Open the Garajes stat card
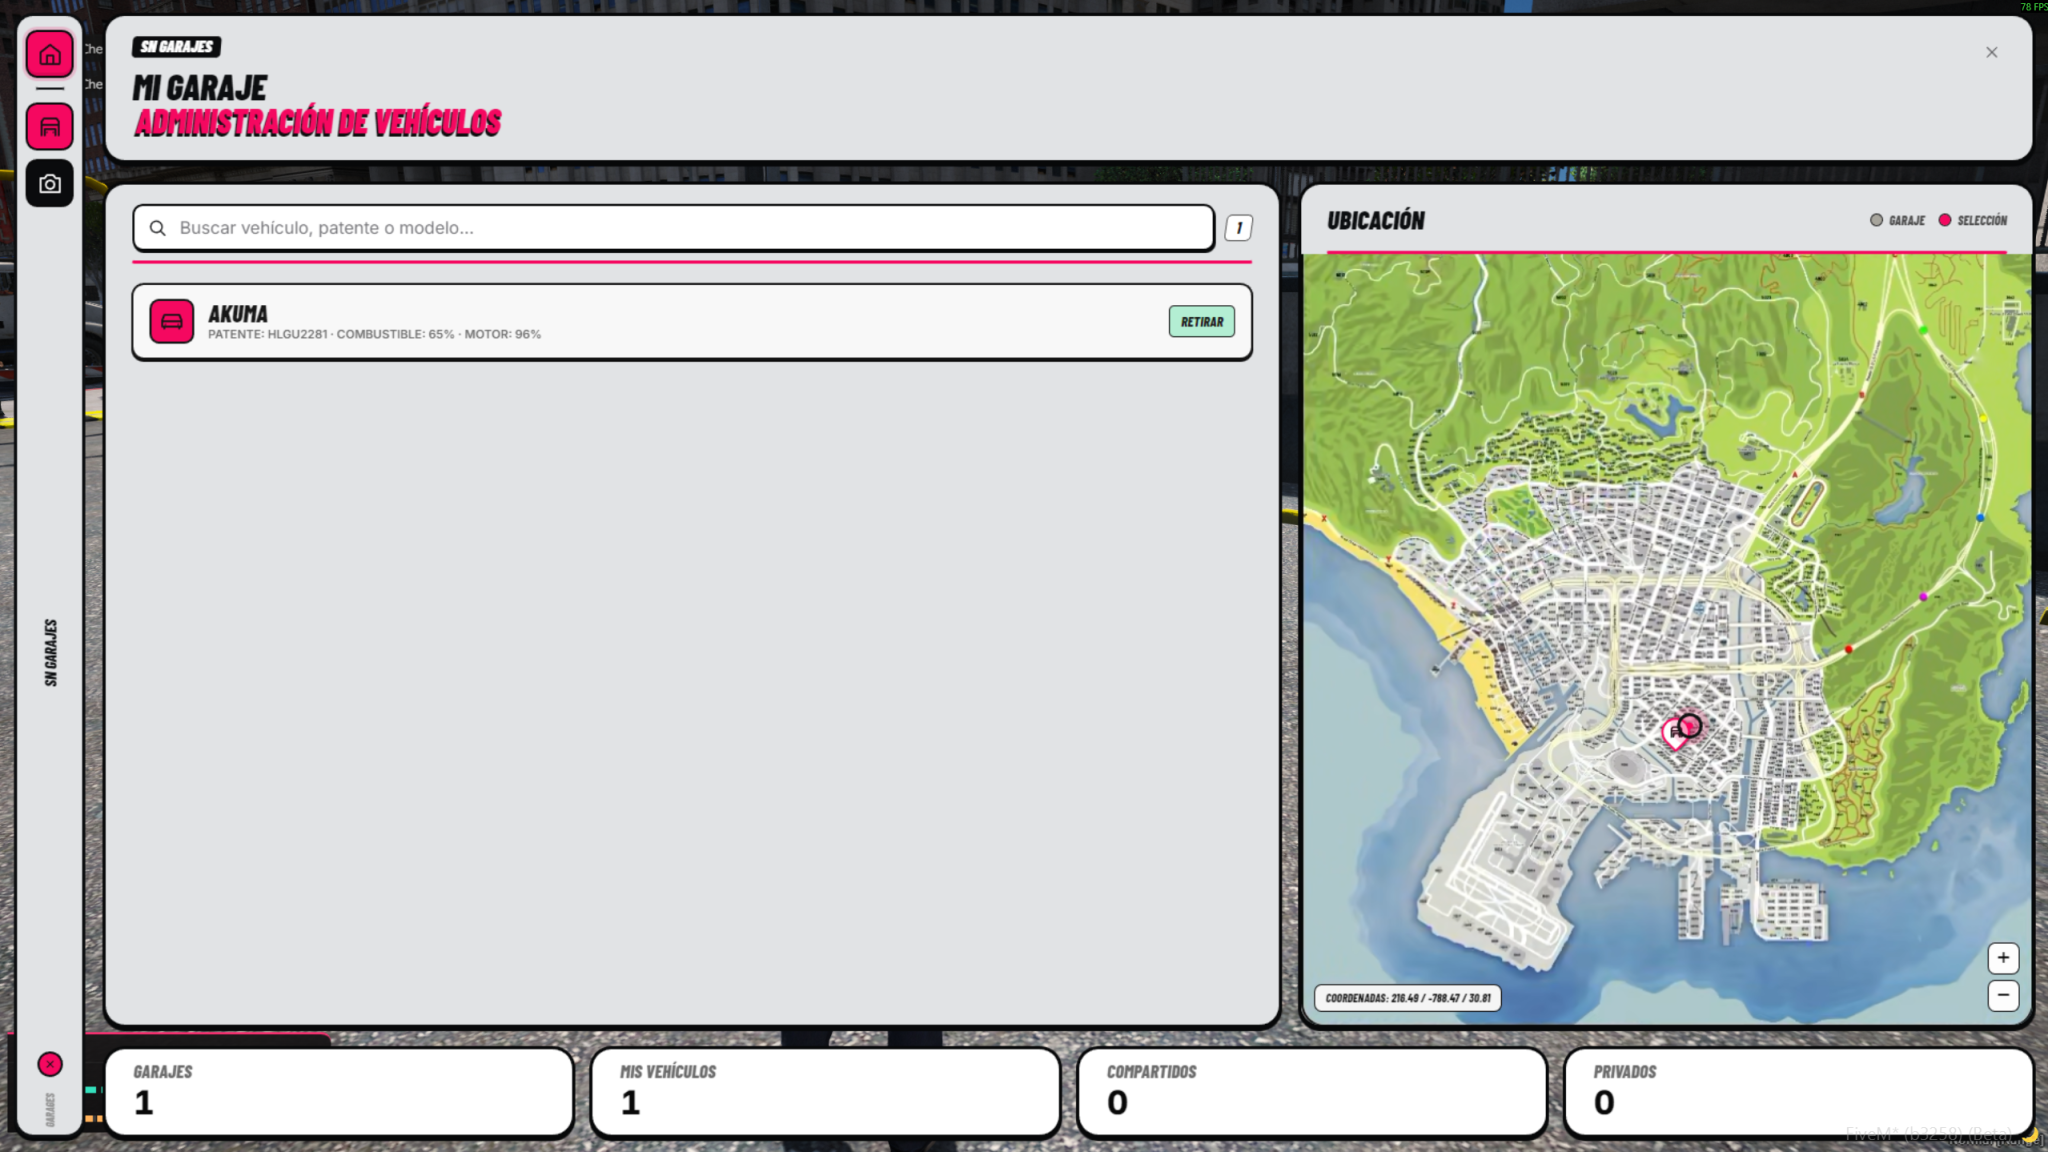The height and width of the screenshot is (1152, 2048). click(x=339, y=1092)
